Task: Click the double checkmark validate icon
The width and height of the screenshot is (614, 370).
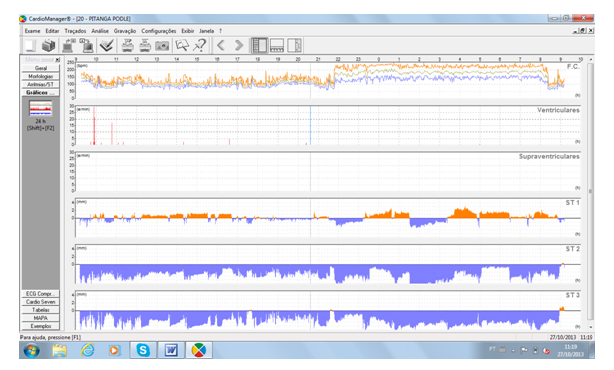Action: [x=107, y=46]
